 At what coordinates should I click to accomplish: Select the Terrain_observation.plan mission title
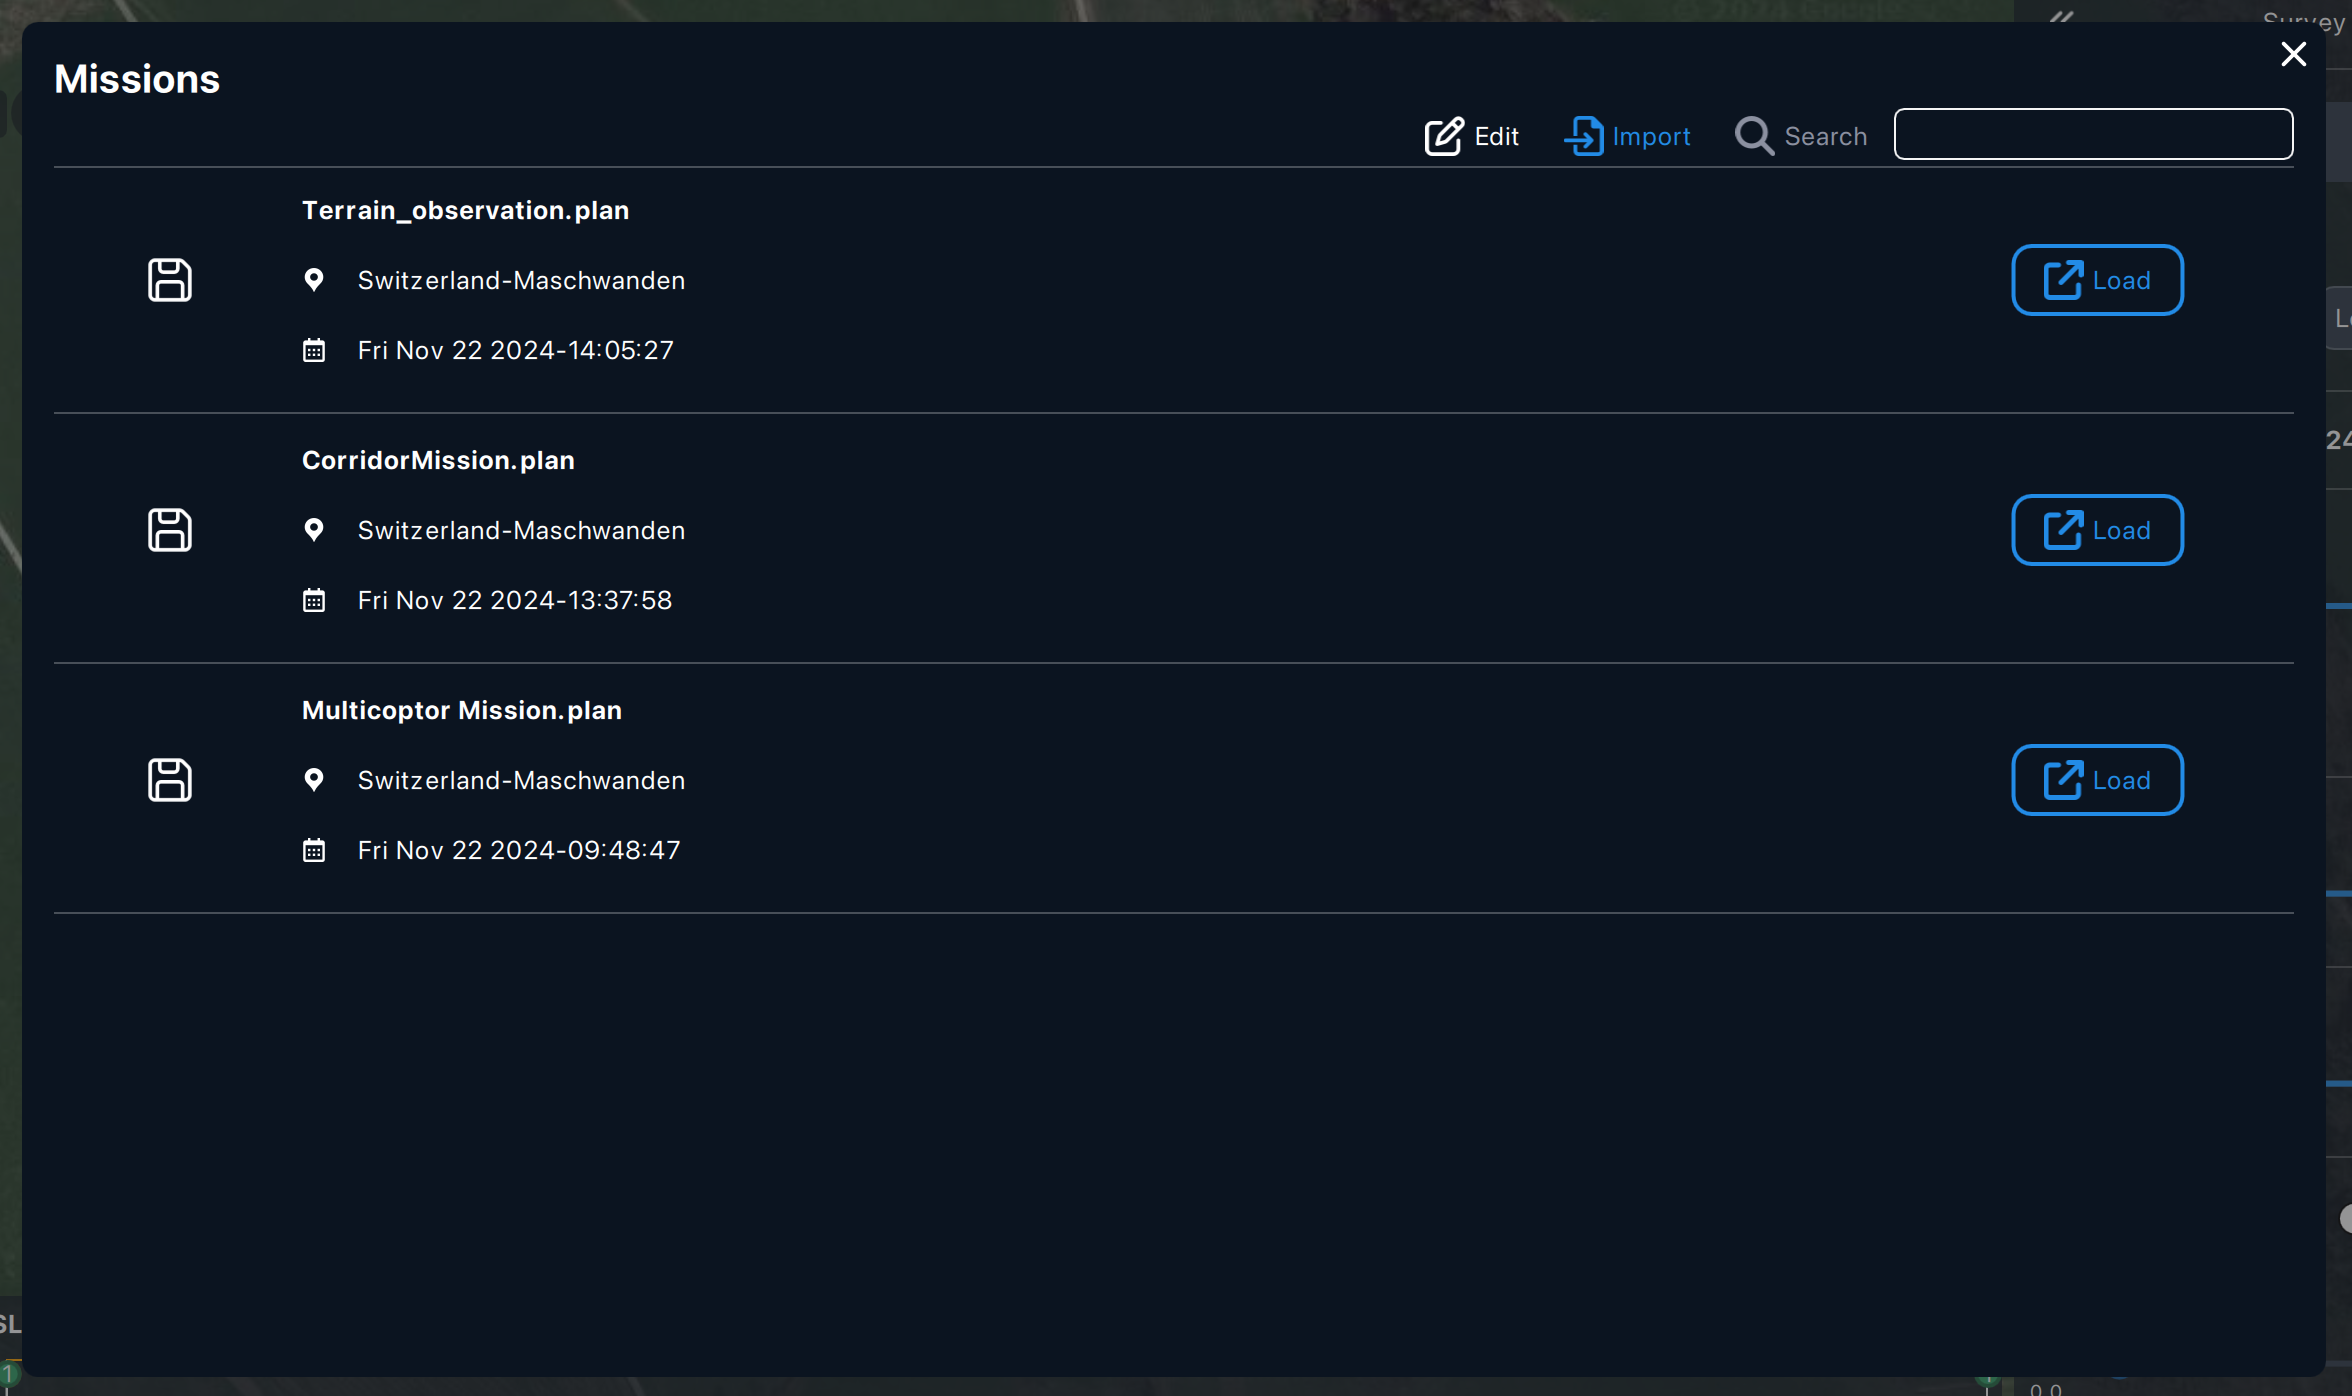click(465, 210)
